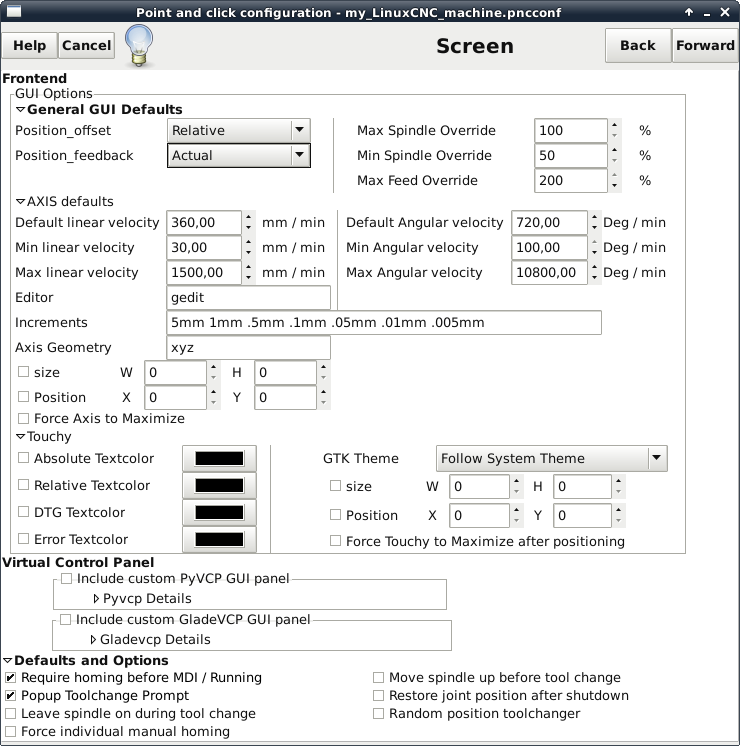Go Forward to the next page
The image size is (740, 746).
(705, 46)
